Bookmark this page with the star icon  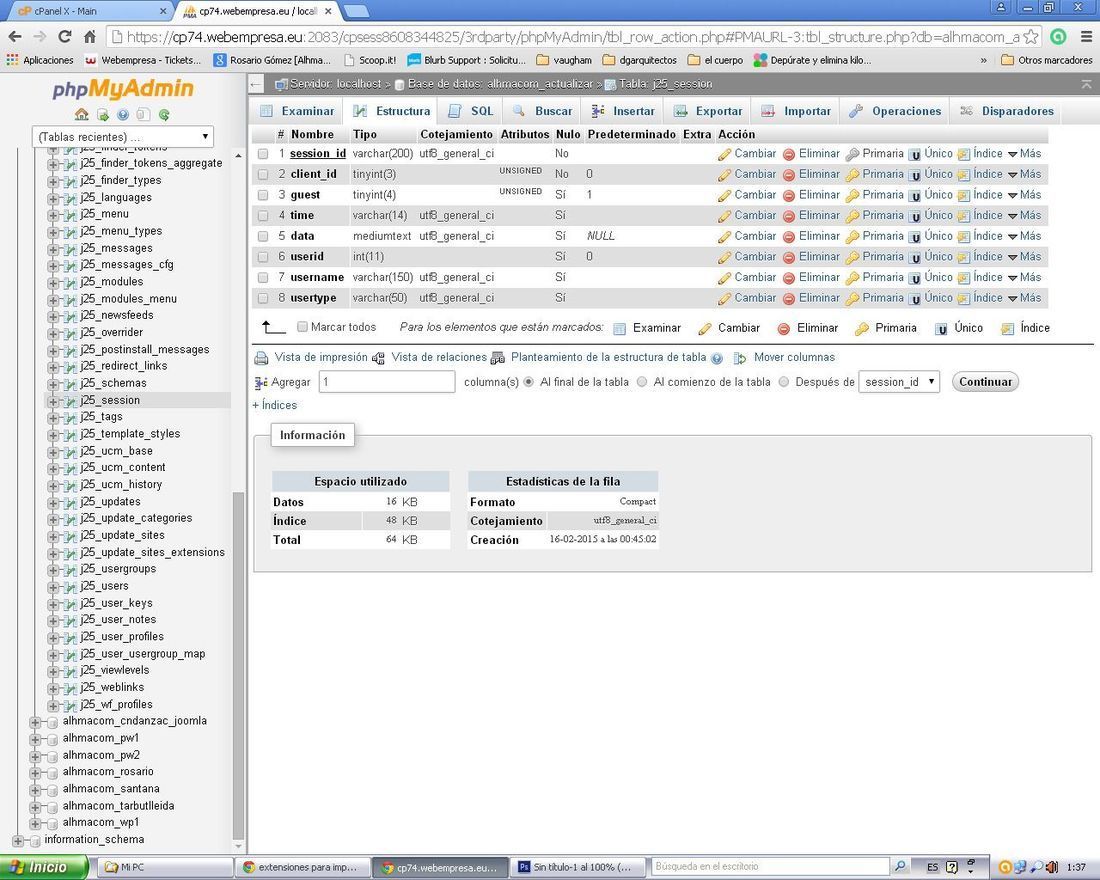[1031, 36]
